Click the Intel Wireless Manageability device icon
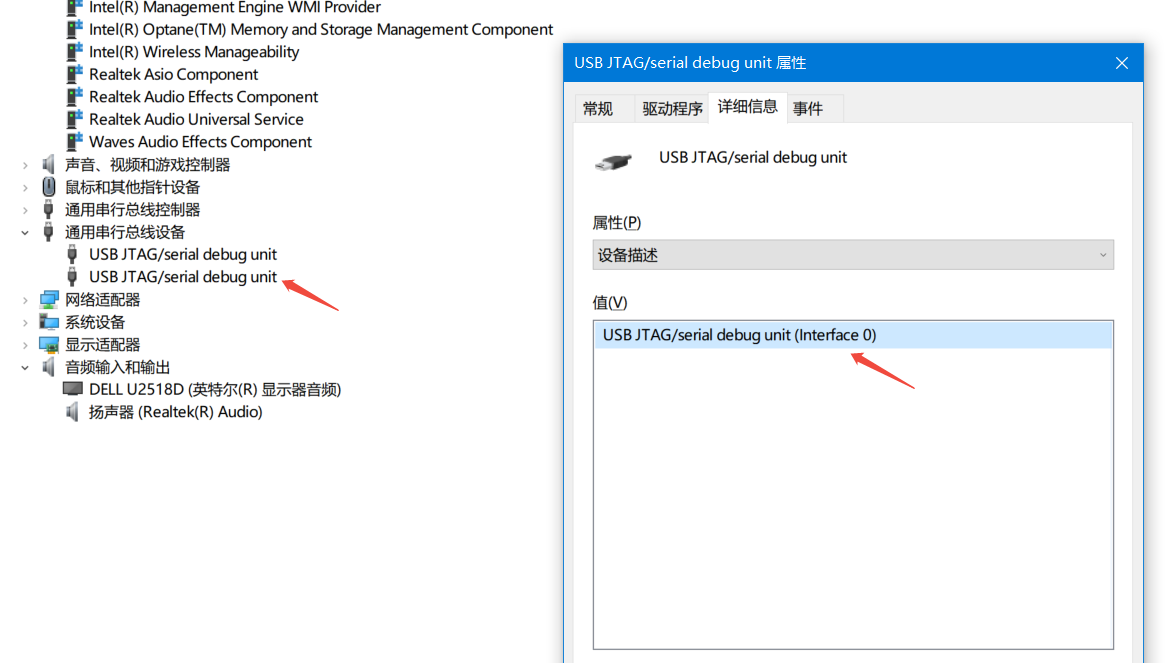The width and height of the screenshot is (1169, 663). (74, 52)
